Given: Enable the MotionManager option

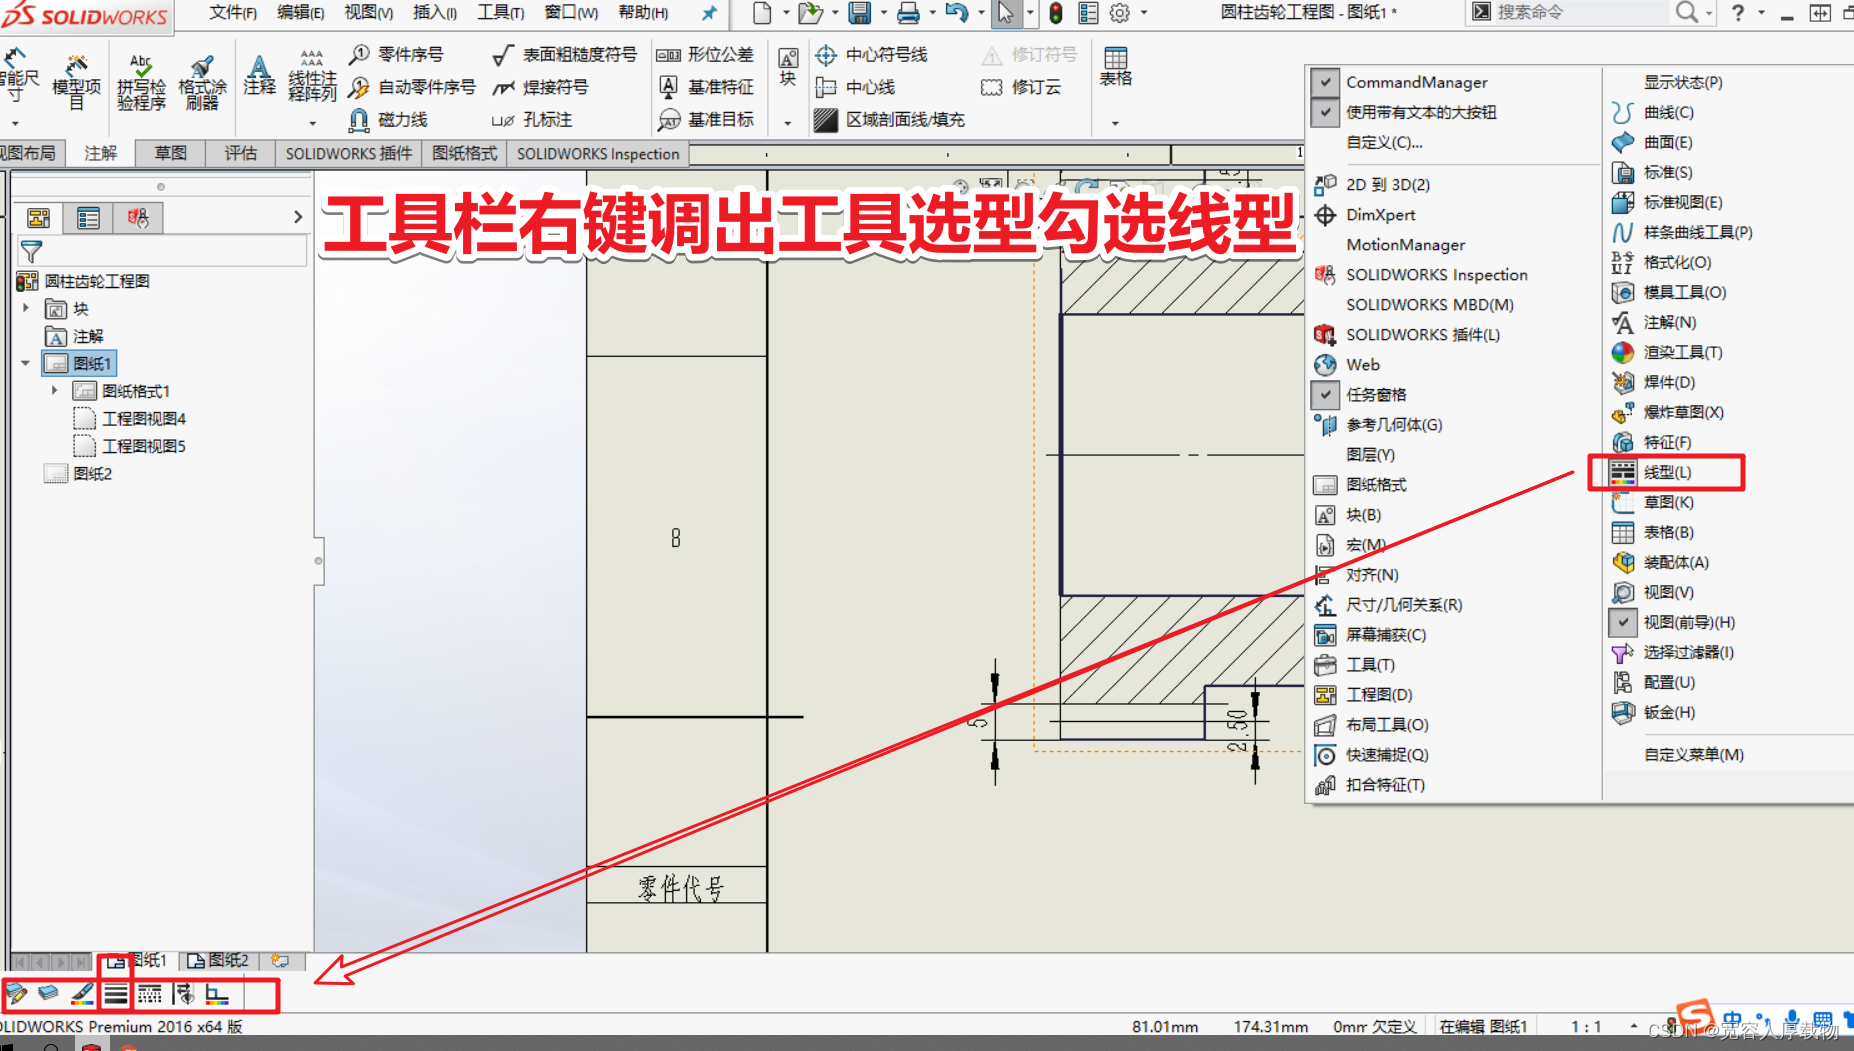Looking at the screenshot, I should point(1405,244).
